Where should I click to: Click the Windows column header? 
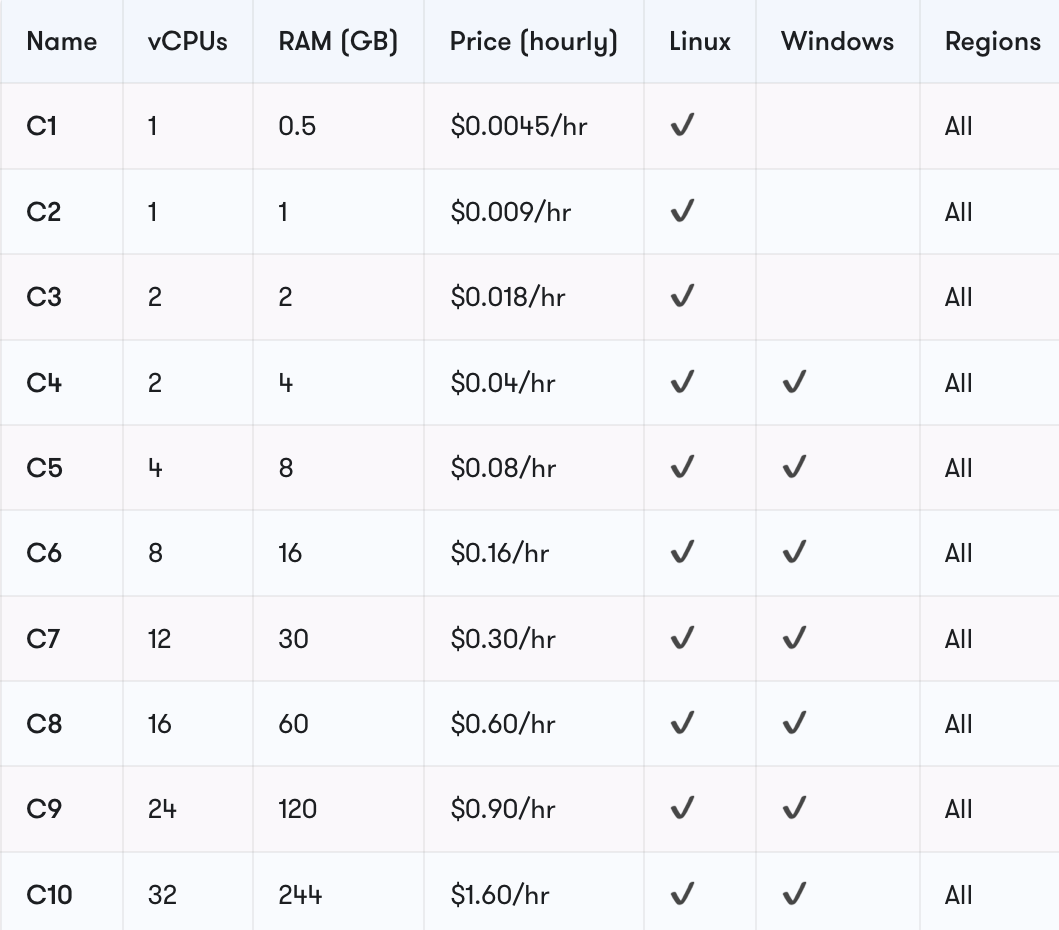click(837, 41)
